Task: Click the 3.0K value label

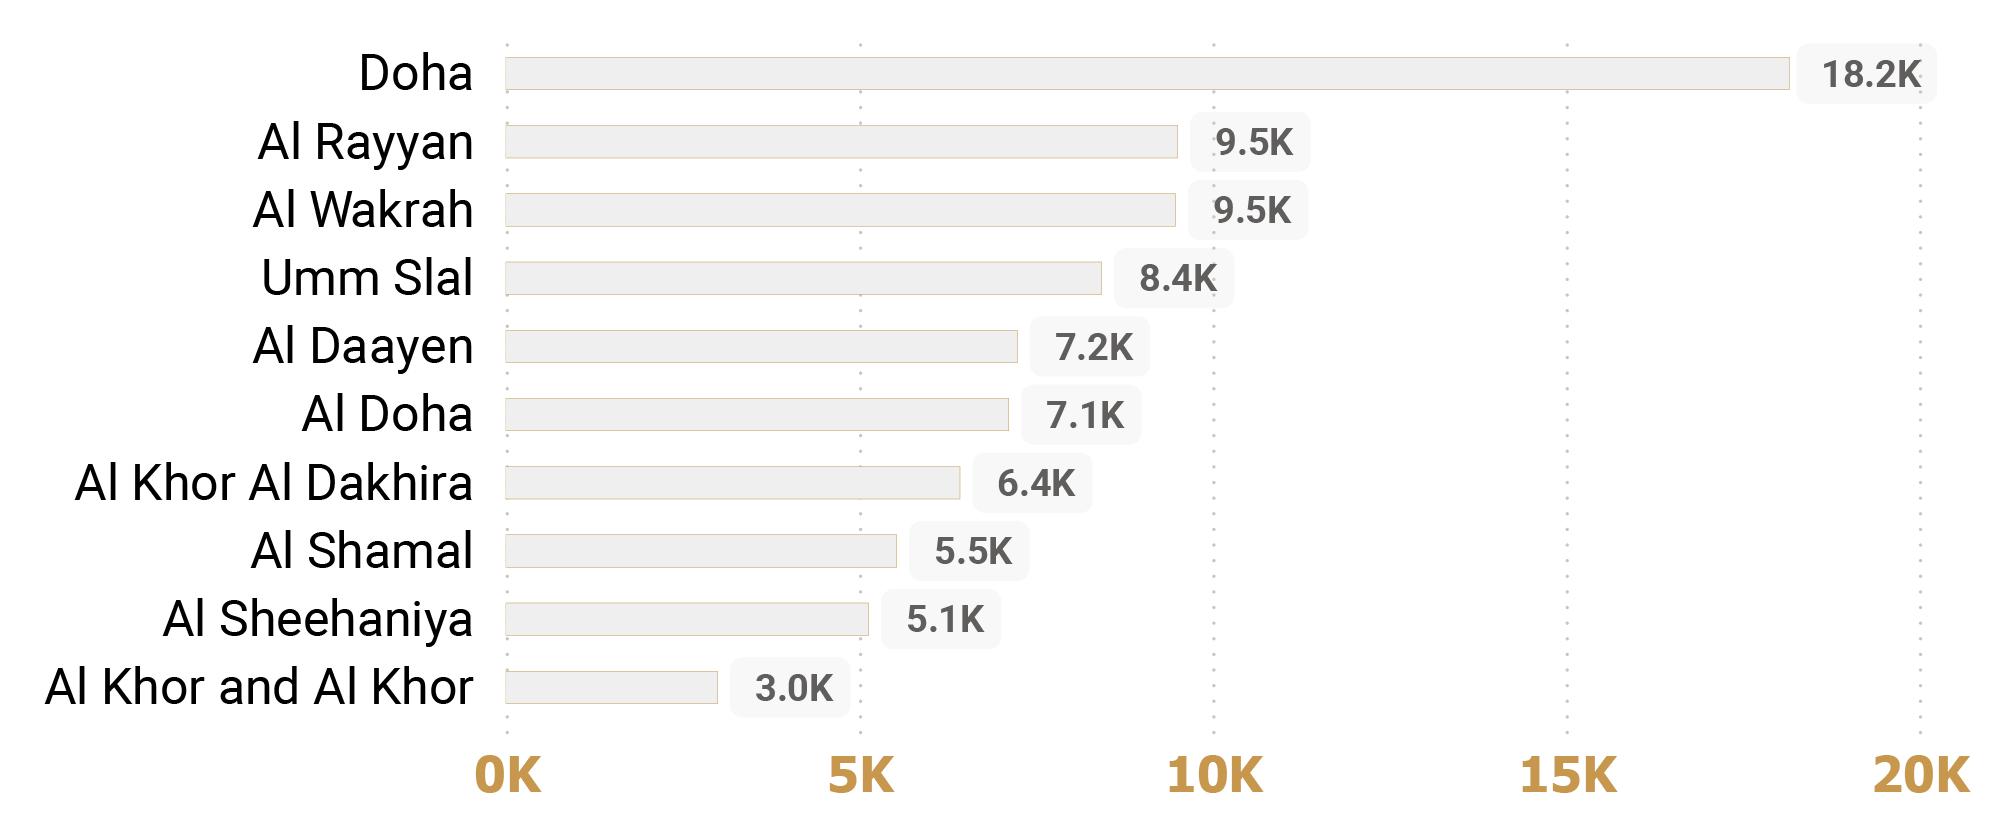Action: click(793, 688)
